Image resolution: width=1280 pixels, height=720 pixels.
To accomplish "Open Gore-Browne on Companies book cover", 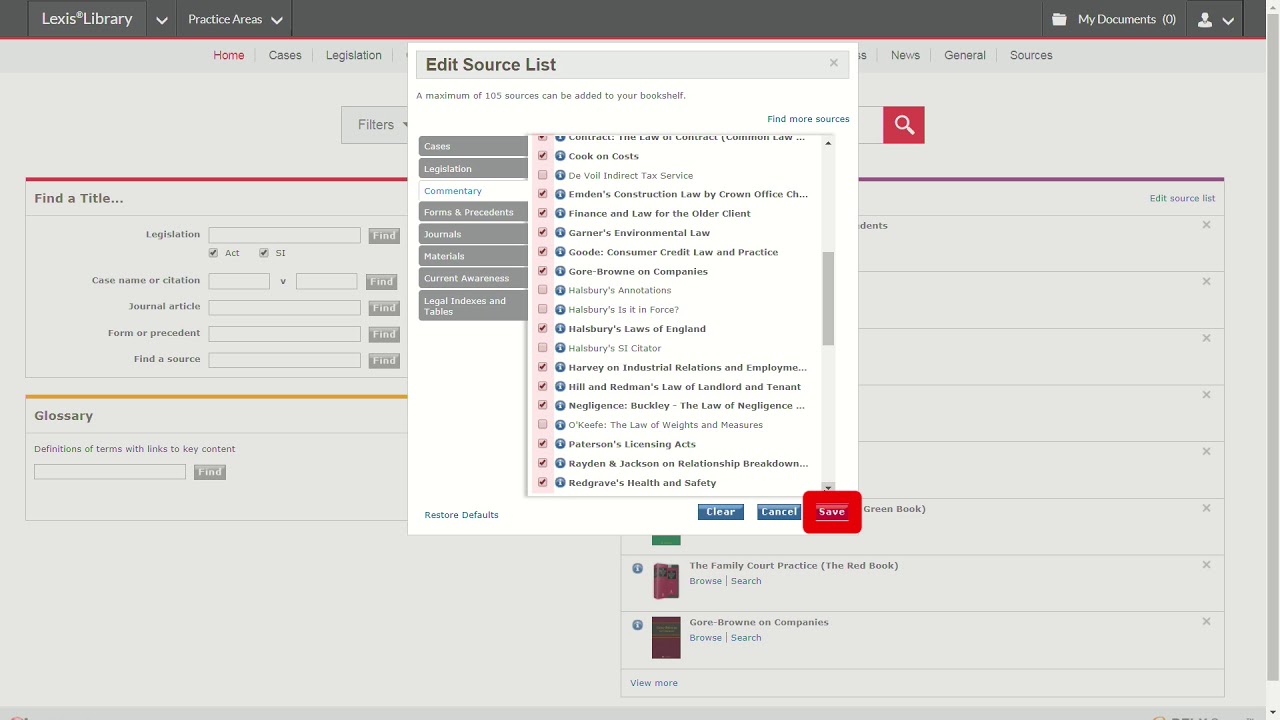I will (x=666, y=638).
